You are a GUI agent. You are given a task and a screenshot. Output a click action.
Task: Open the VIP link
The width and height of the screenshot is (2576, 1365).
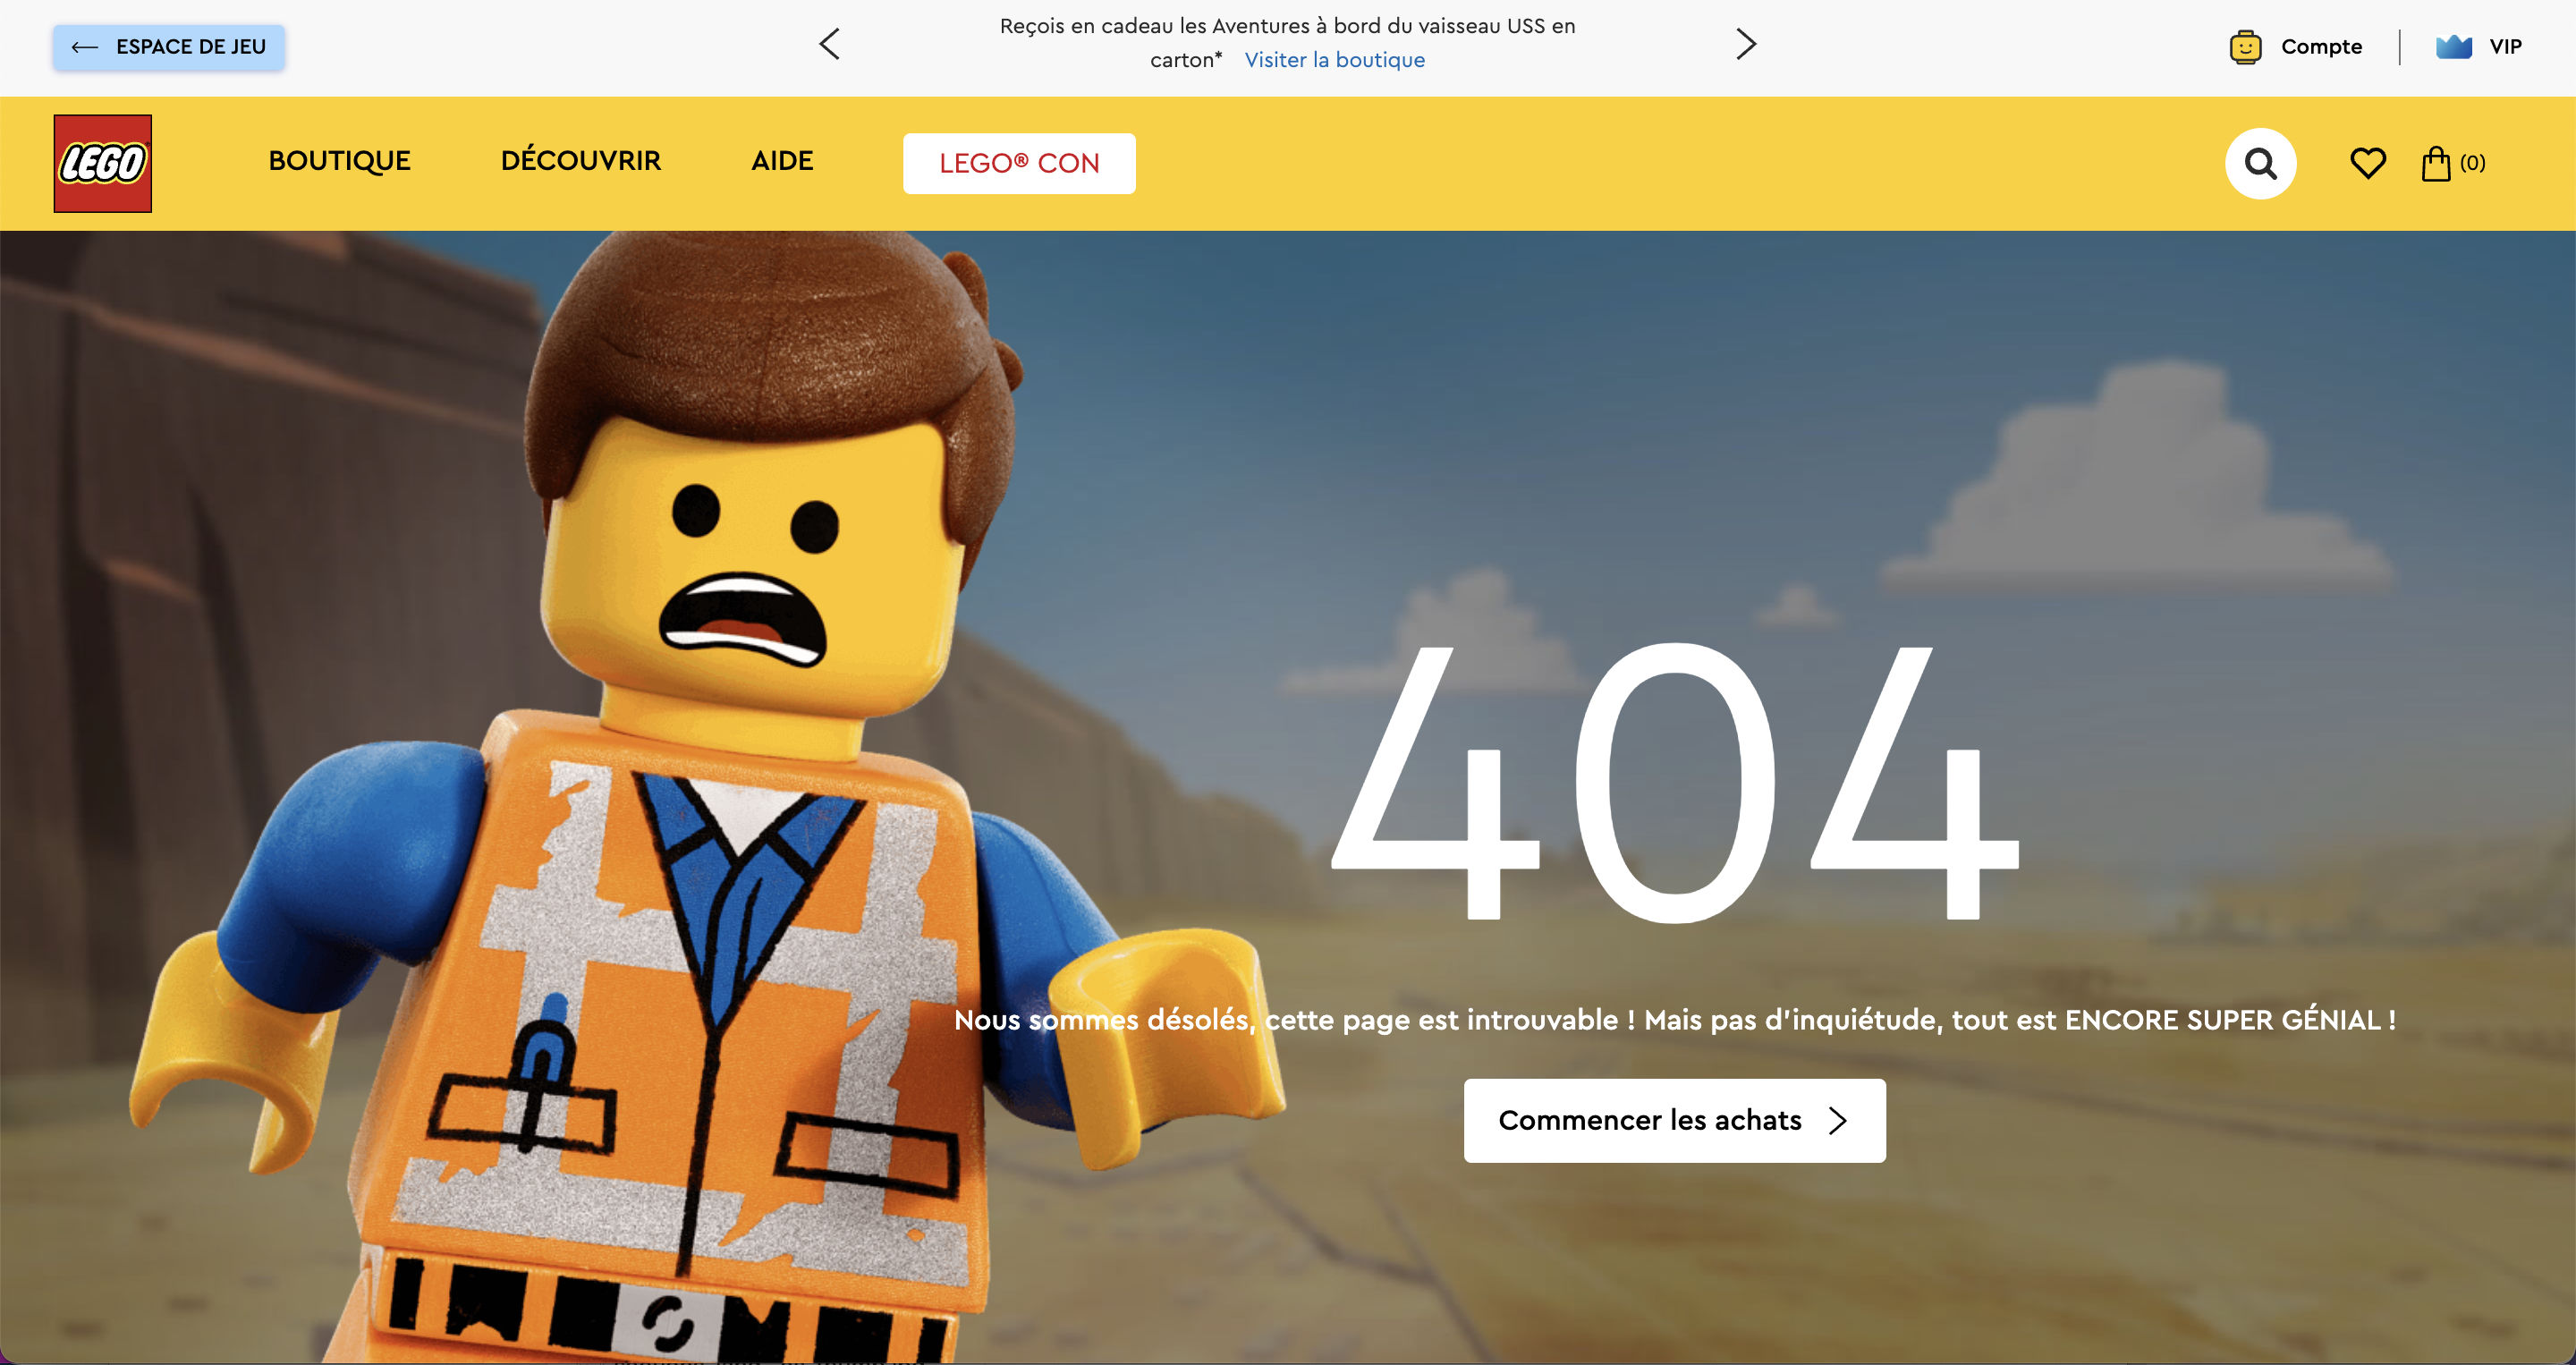[x=2505, y=47]
